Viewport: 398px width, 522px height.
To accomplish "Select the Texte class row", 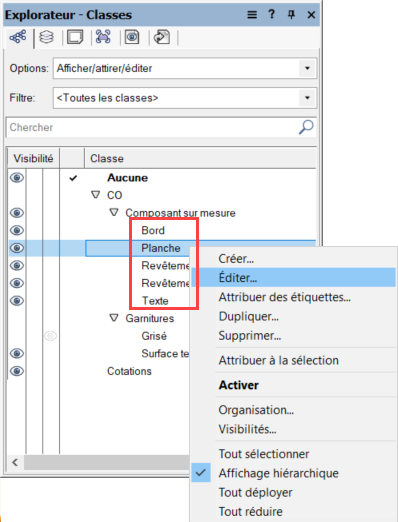I will pyautogui.click(x=155, y=301).
